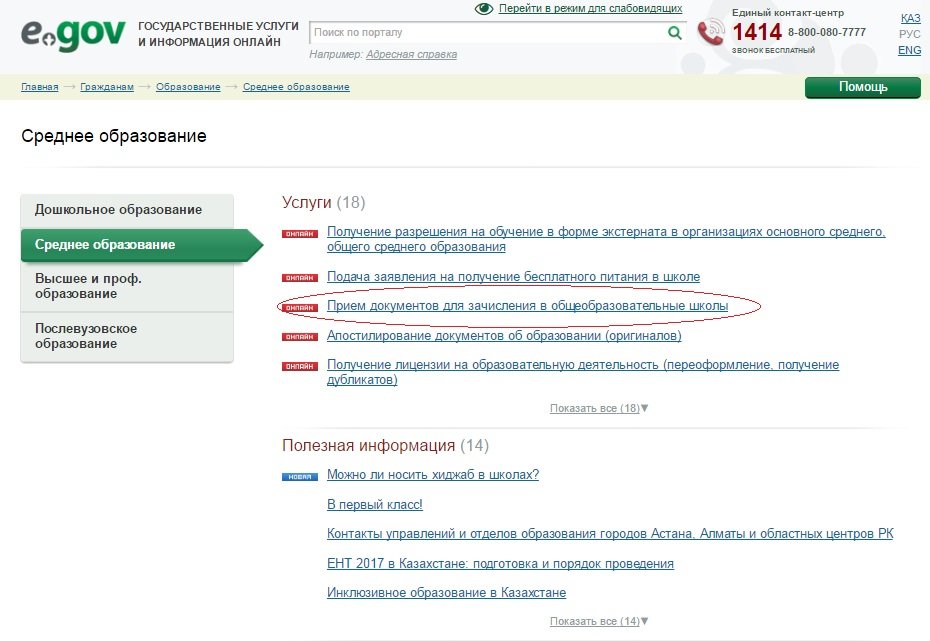
Task: Click the eye icon for visually impaired mode
Action: [x=484, y=8]
